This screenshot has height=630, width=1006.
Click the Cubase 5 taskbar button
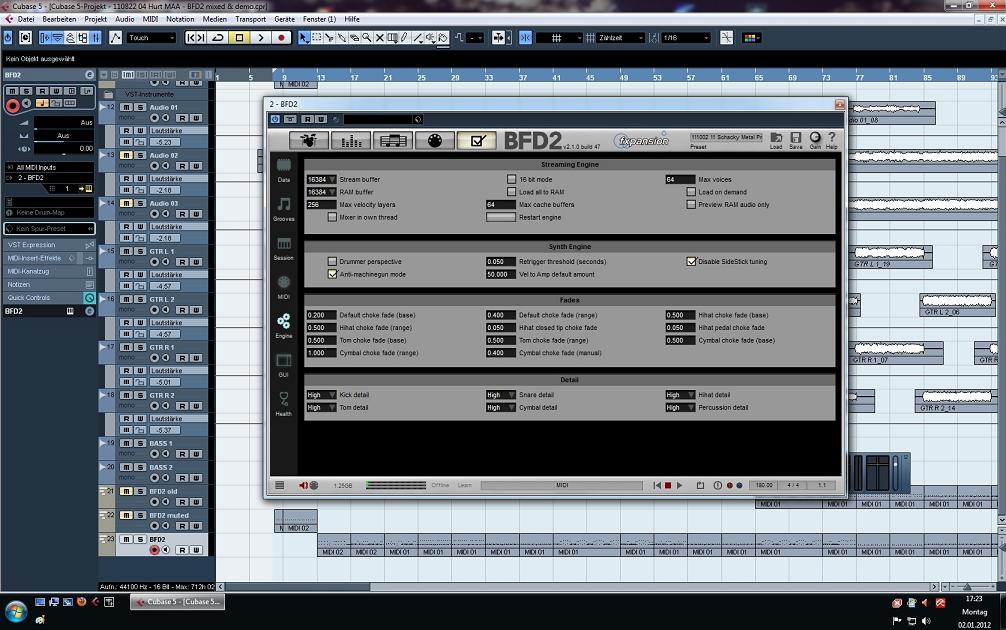coord(178,602)
